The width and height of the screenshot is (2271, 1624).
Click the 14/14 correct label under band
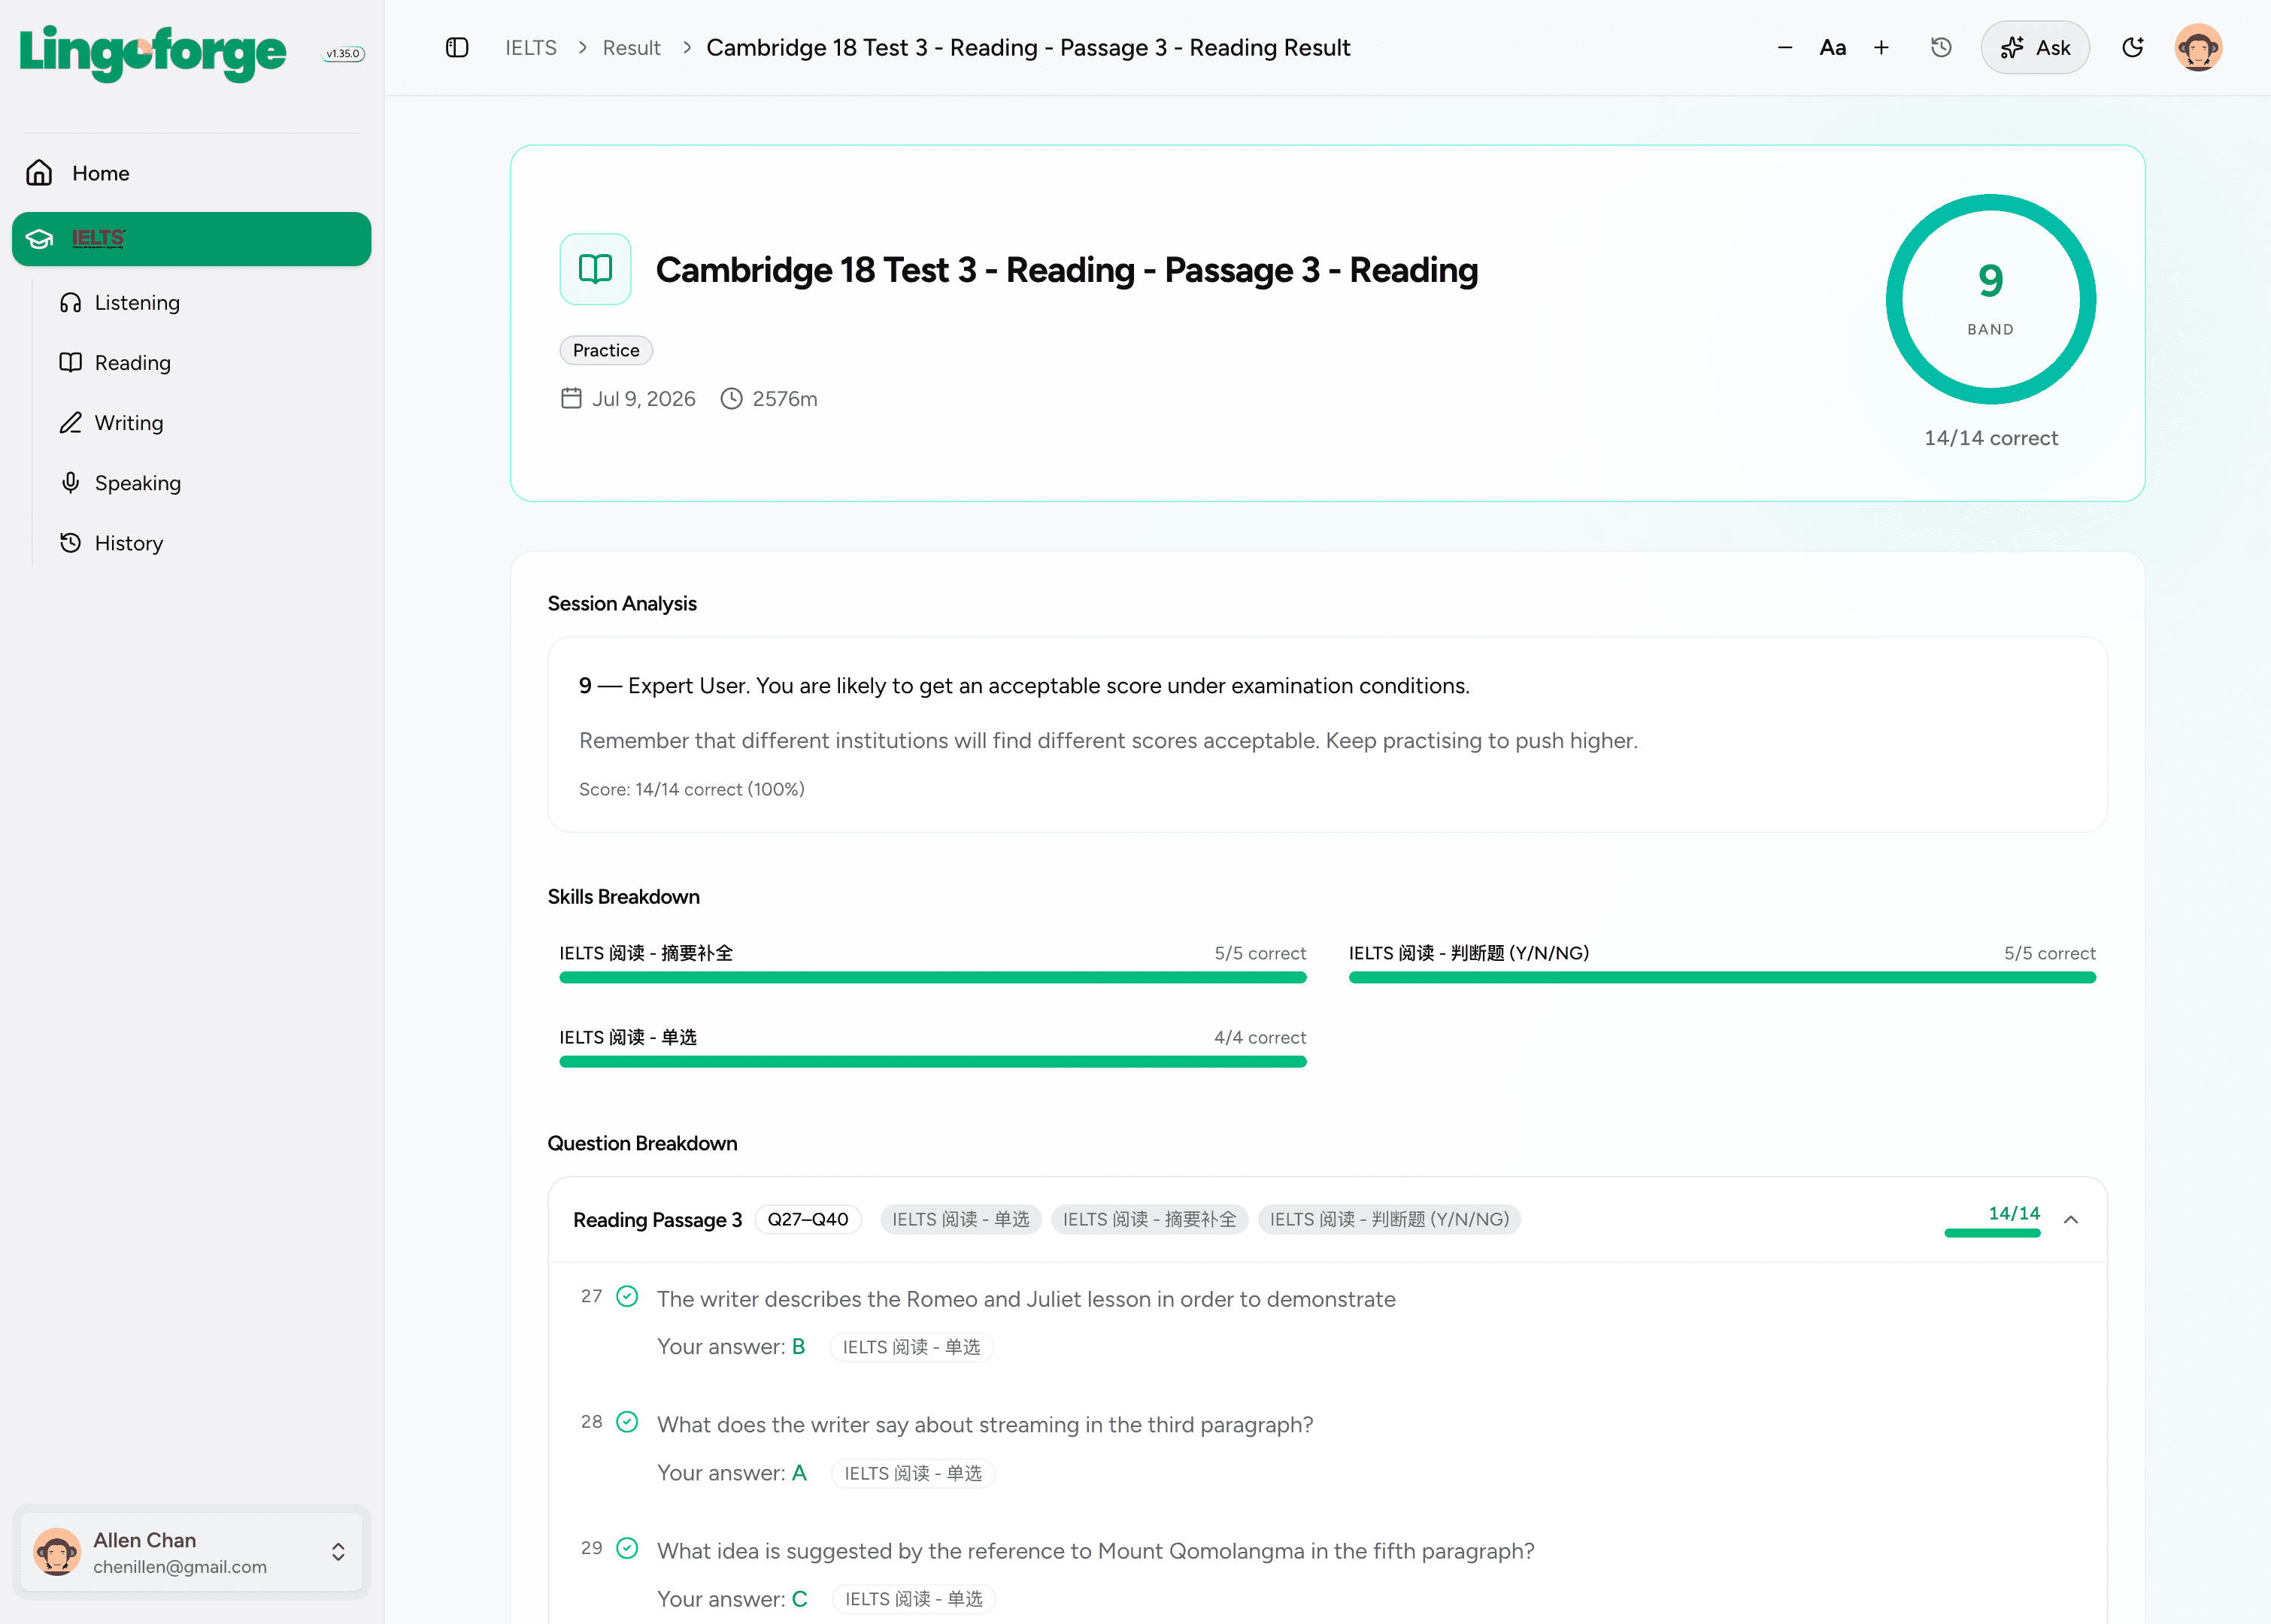(x=1990, y=438)
